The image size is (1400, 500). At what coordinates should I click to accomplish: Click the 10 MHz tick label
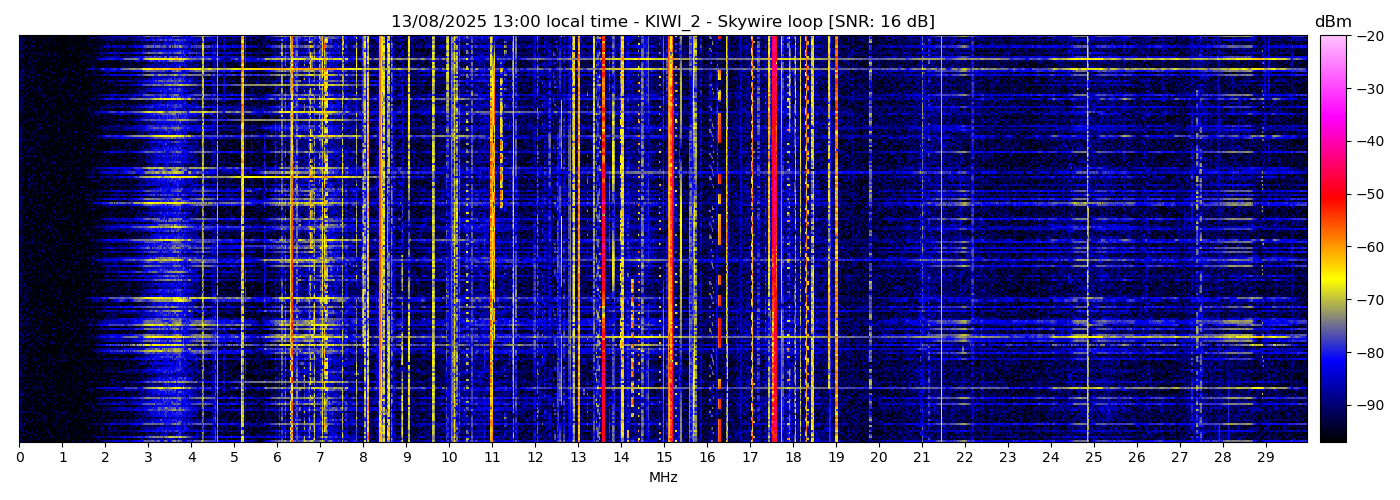449,458
